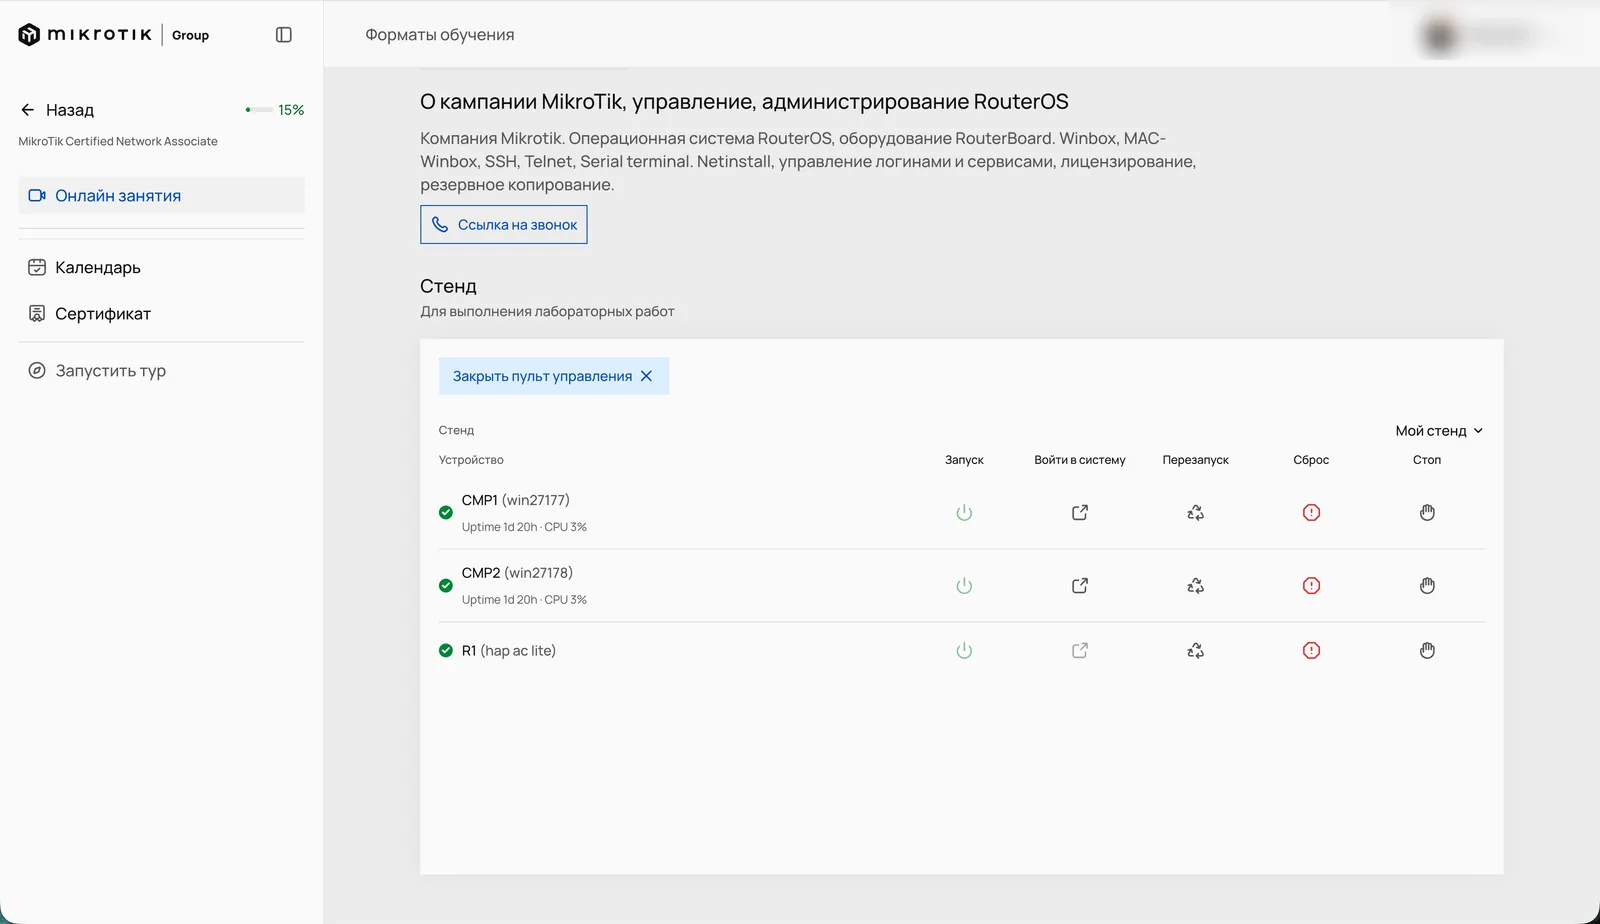Go back with the Назад arrow
The width and height of the screenshot is (1600, 924).
point(57,110)
